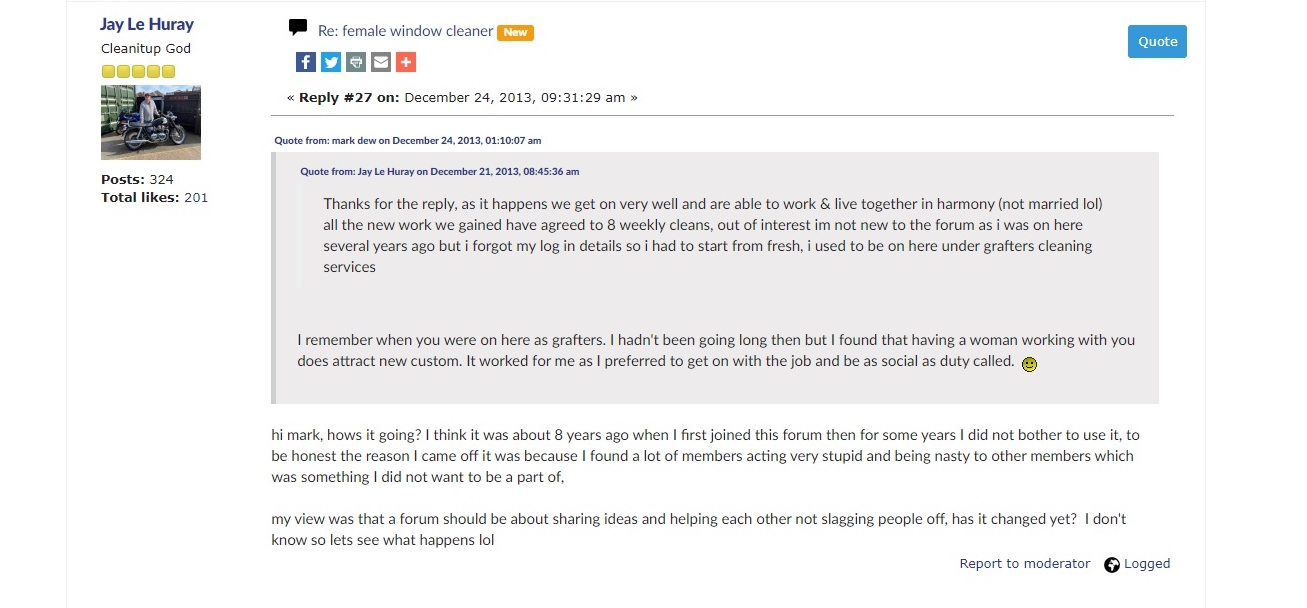1307x608 pixels.
Task: Open "Quote from: mark dew" link
Action: (407, 141)
